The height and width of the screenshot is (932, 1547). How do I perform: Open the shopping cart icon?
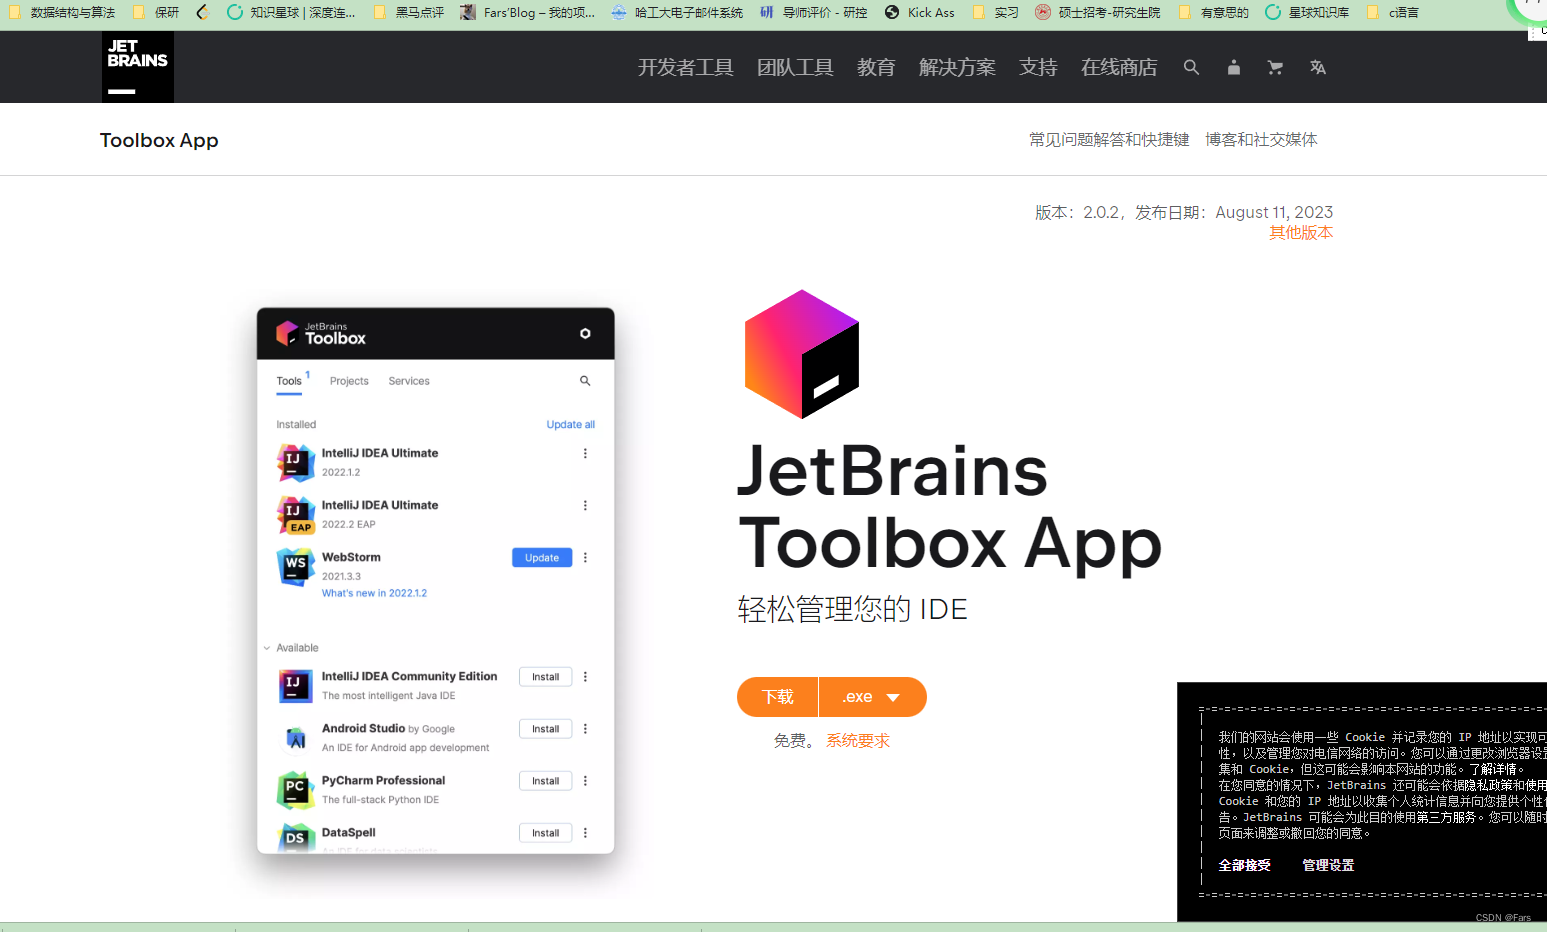point(1275,67)
